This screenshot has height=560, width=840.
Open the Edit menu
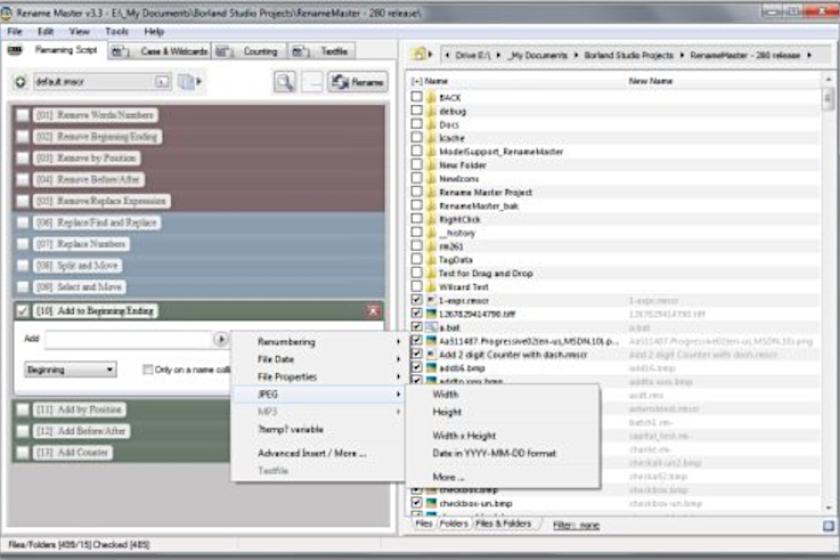(x=45, y=32)
